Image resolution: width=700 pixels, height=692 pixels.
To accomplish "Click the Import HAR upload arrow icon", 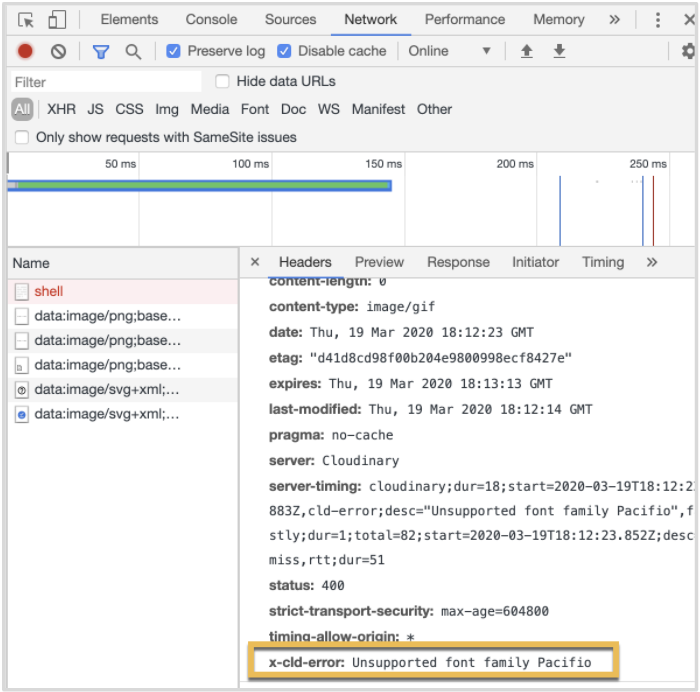I will click(527, 51).
